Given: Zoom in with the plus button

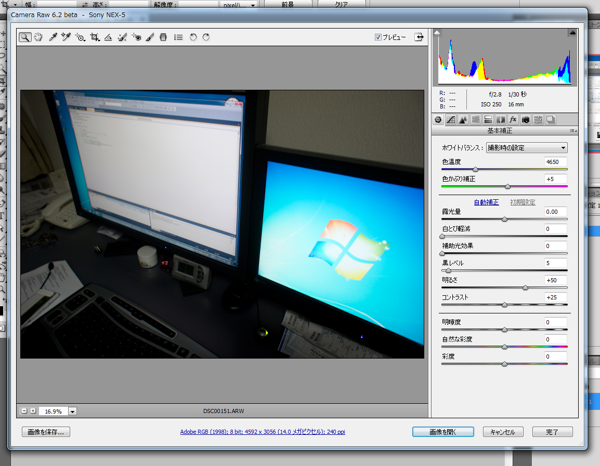Looking at the screenshot, I should pyautogui.click(x=33, y=411).
